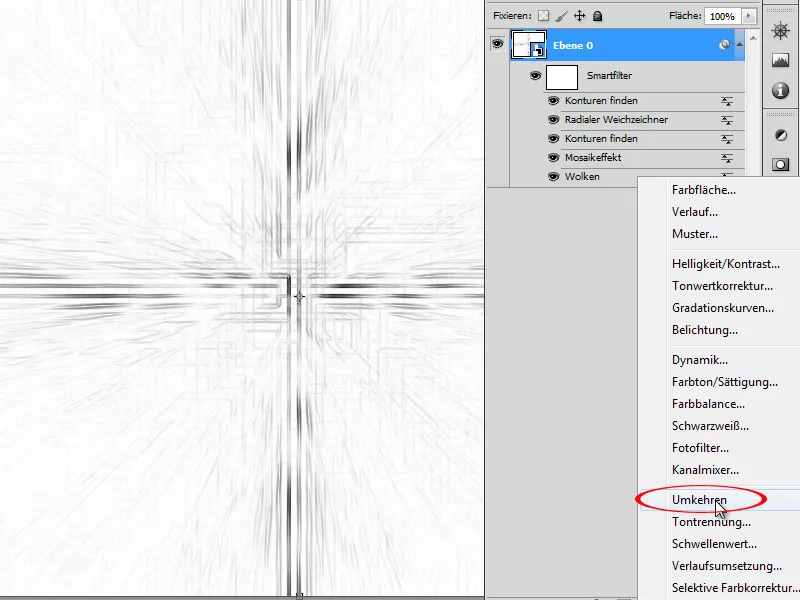Open the Histogram panel icon
800x600 pixels.
click(x=780, y=61)
